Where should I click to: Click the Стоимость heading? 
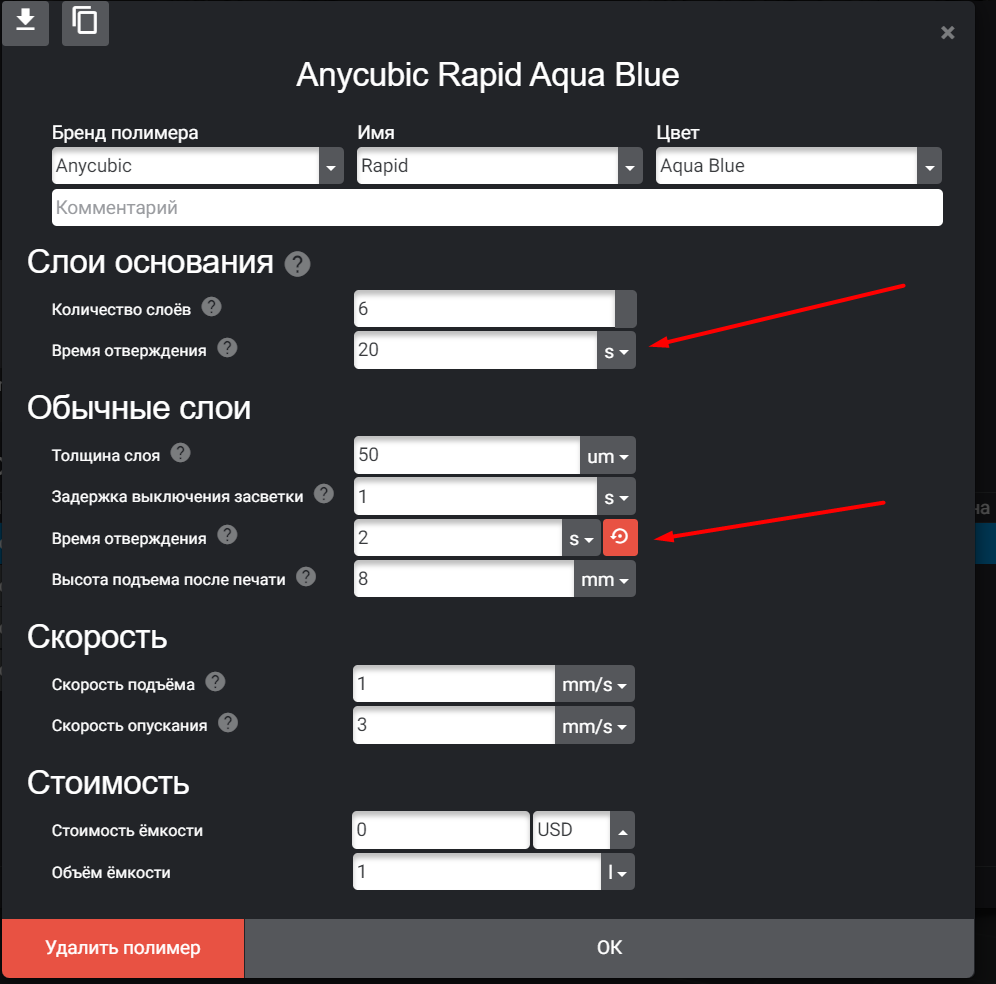(109, 783)
